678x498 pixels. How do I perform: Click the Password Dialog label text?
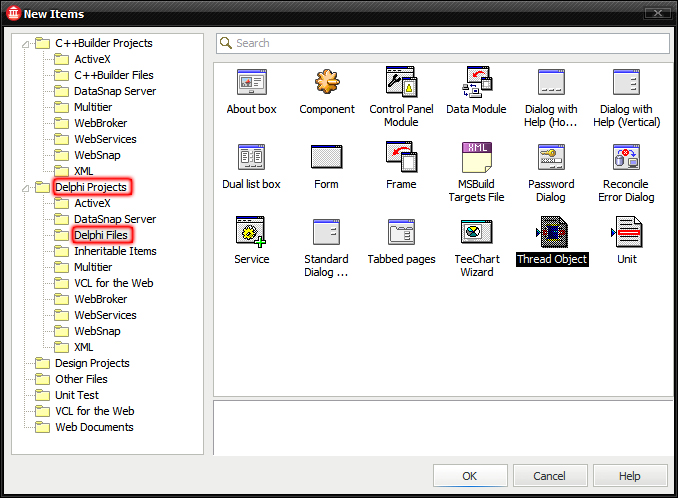coord(551,191)
